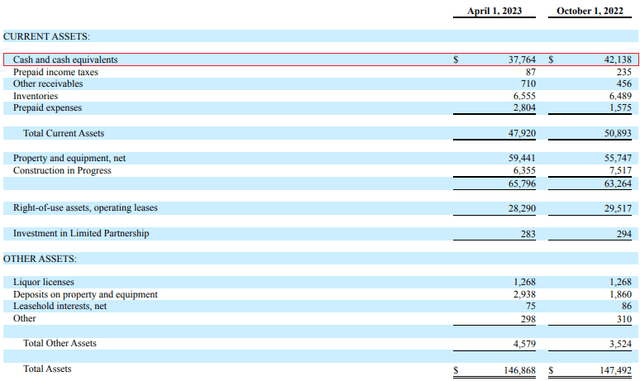Click the 7,517 construction value

click(x=620, y=170)
